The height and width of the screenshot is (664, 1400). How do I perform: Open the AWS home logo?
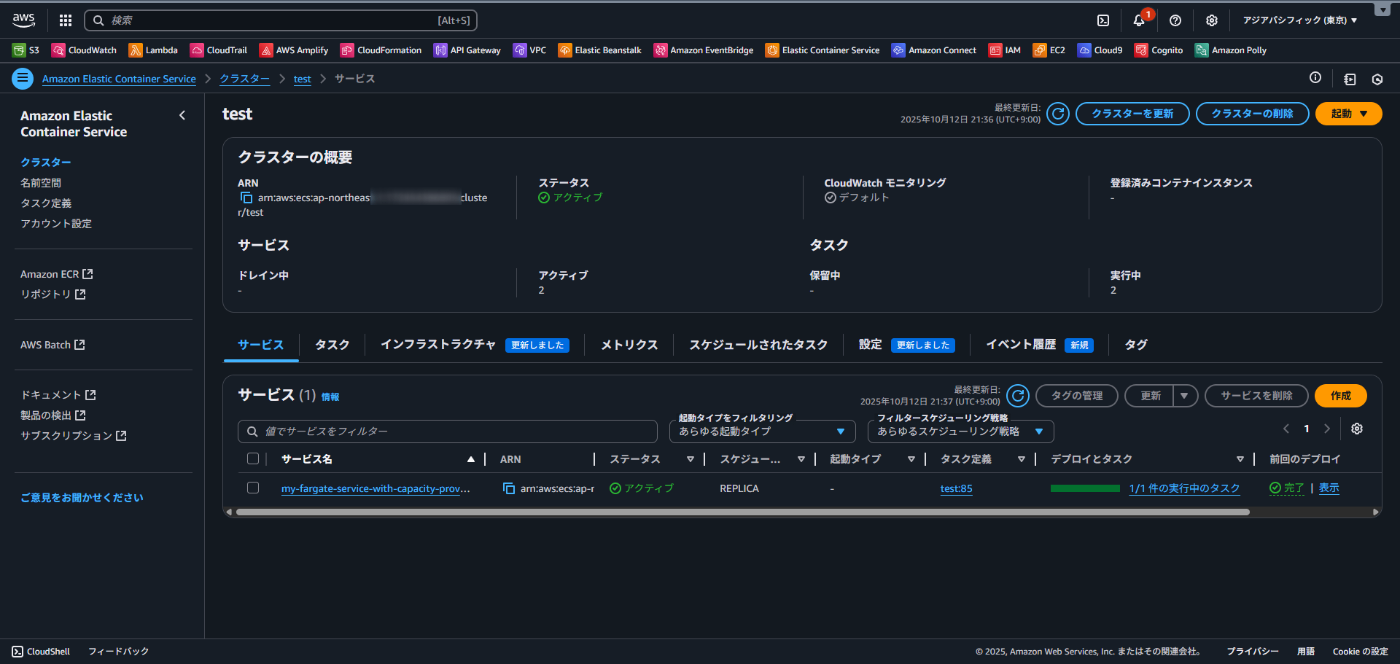tap(24, 19)
